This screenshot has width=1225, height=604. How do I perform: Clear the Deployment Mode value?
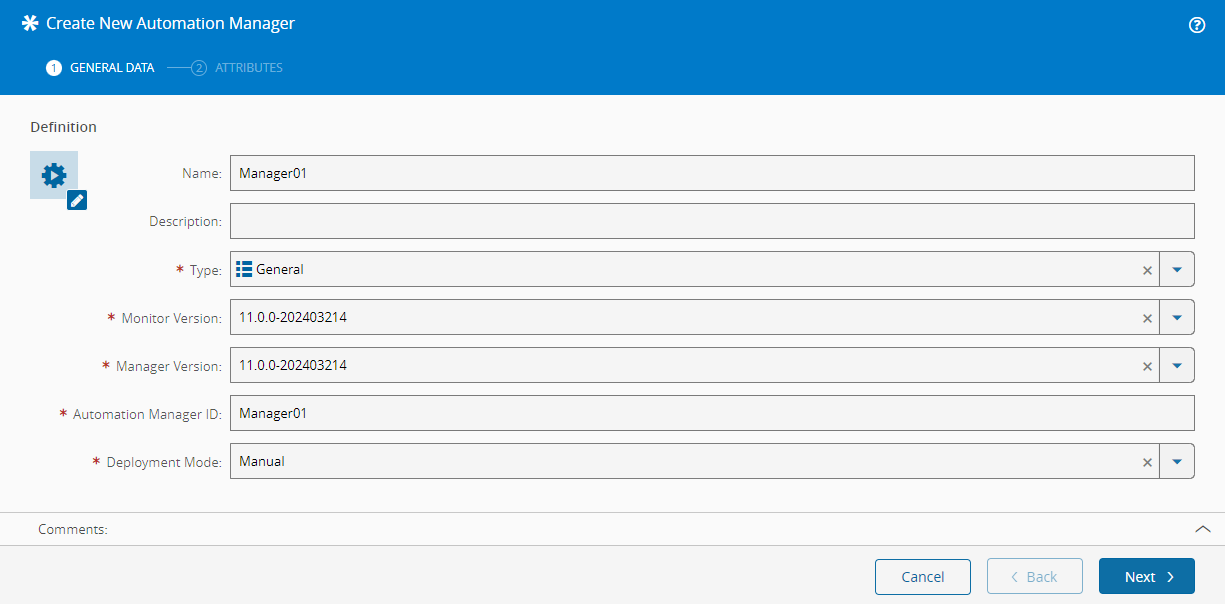tap(1147, 462)
